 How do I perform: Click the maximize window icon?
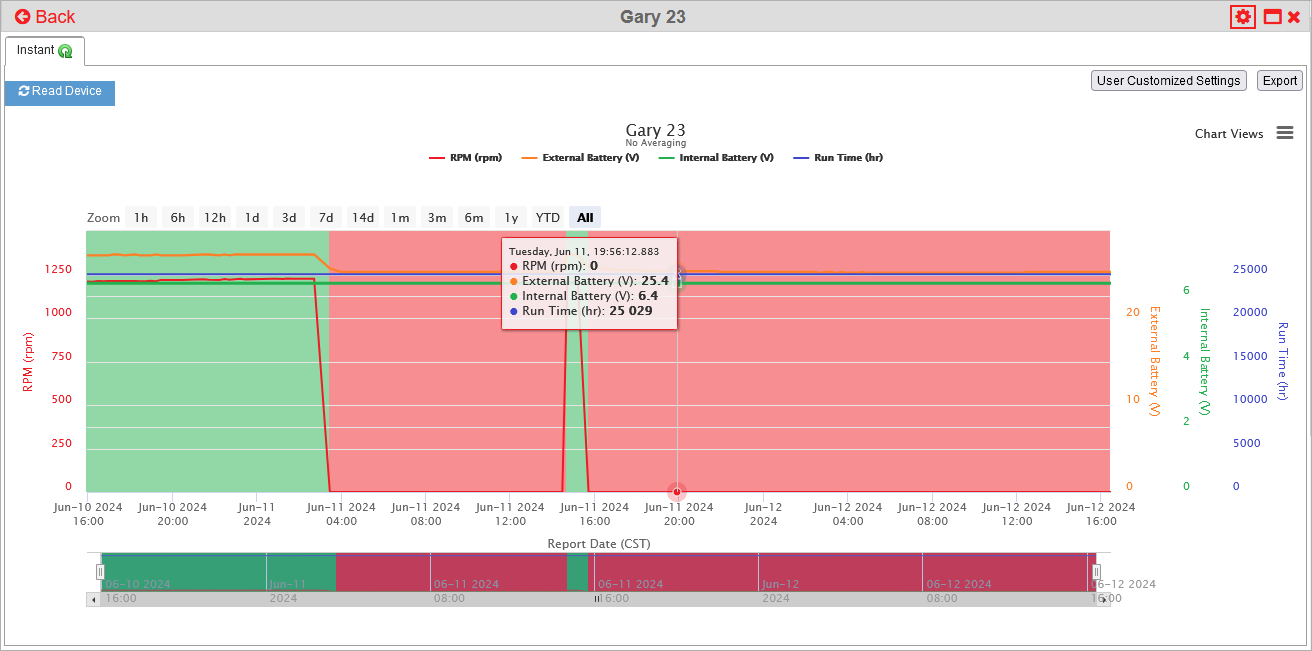(x=1273, y=17)
